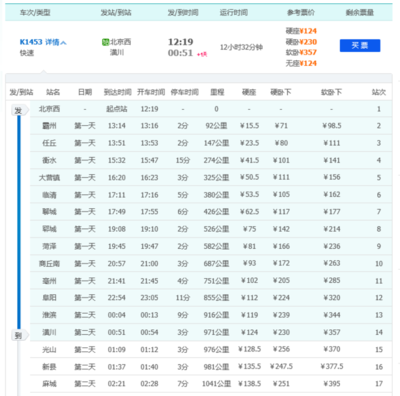Viewport: 400px width, 396px height.
Task: Select the 淮滨 station name
Action: coord(49,315)
